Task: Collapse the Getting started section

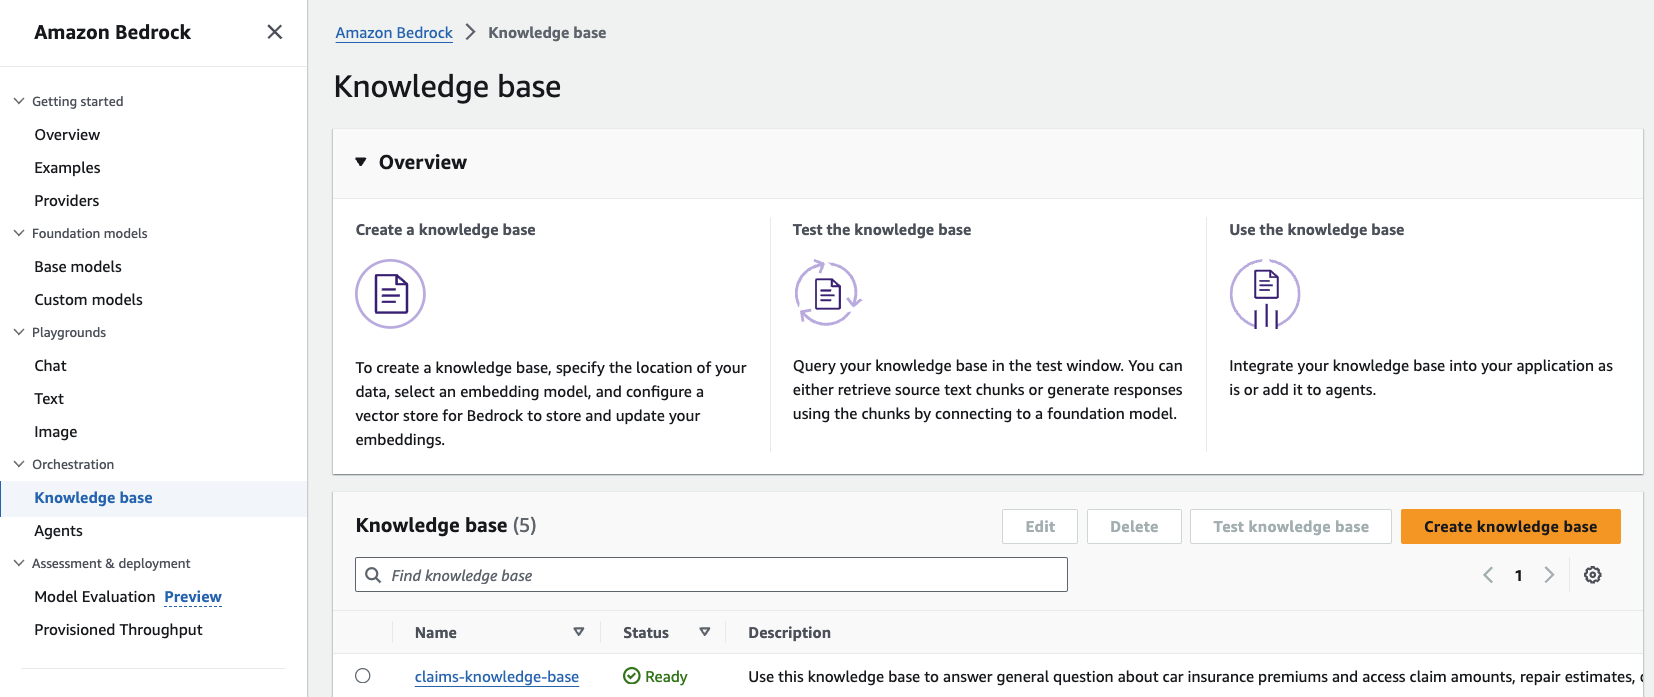Action: [19, 101]
